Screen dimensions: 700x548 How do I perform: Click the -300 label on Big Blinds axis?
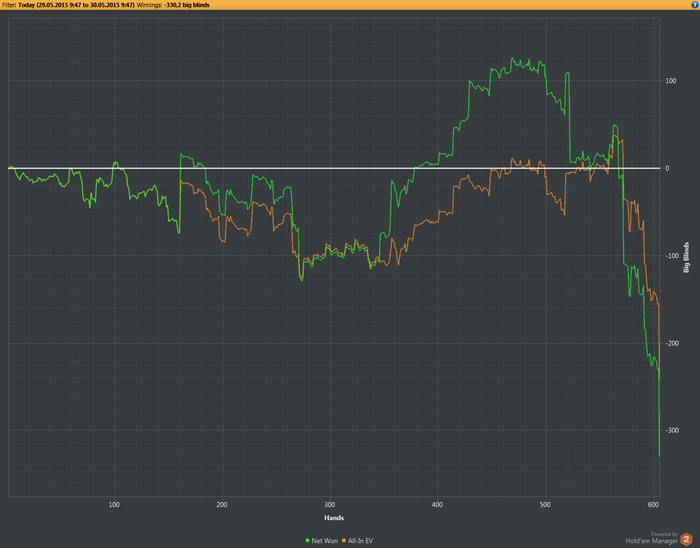(x=672, y=430)
